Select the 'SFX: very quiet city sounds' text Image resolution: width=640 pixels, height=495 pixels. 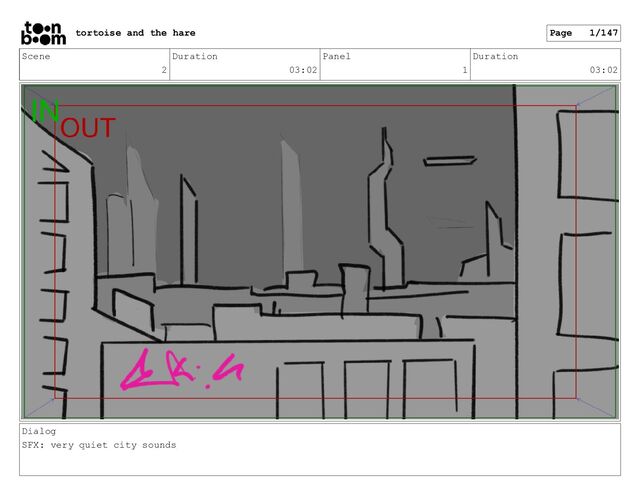click(x=99, y=445)
